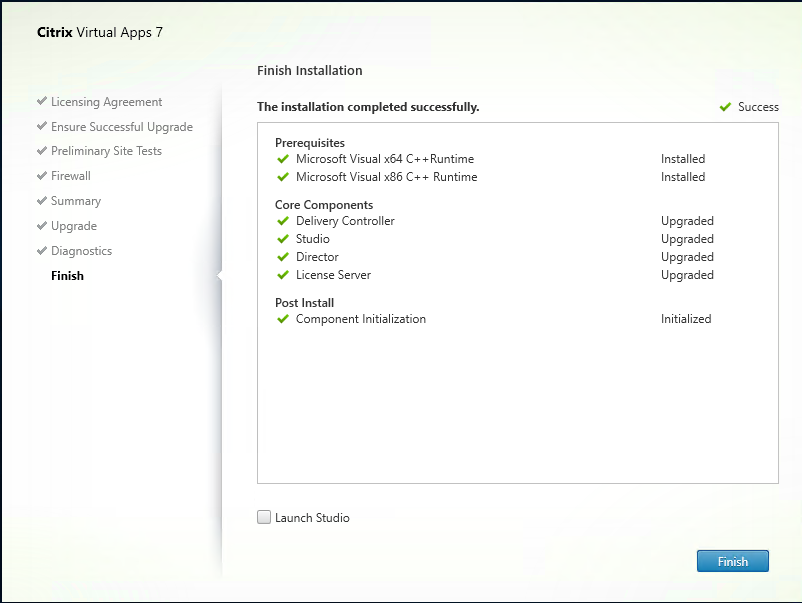The image size is (802, 603).
Task: Click the green checkmark beside Component Initialization
Action: click(283, 319)
